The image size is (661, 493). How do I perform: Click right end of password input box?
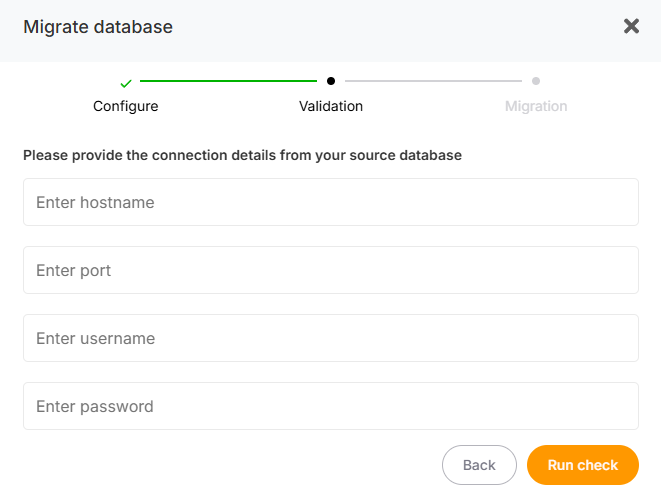tap(620, 406)
